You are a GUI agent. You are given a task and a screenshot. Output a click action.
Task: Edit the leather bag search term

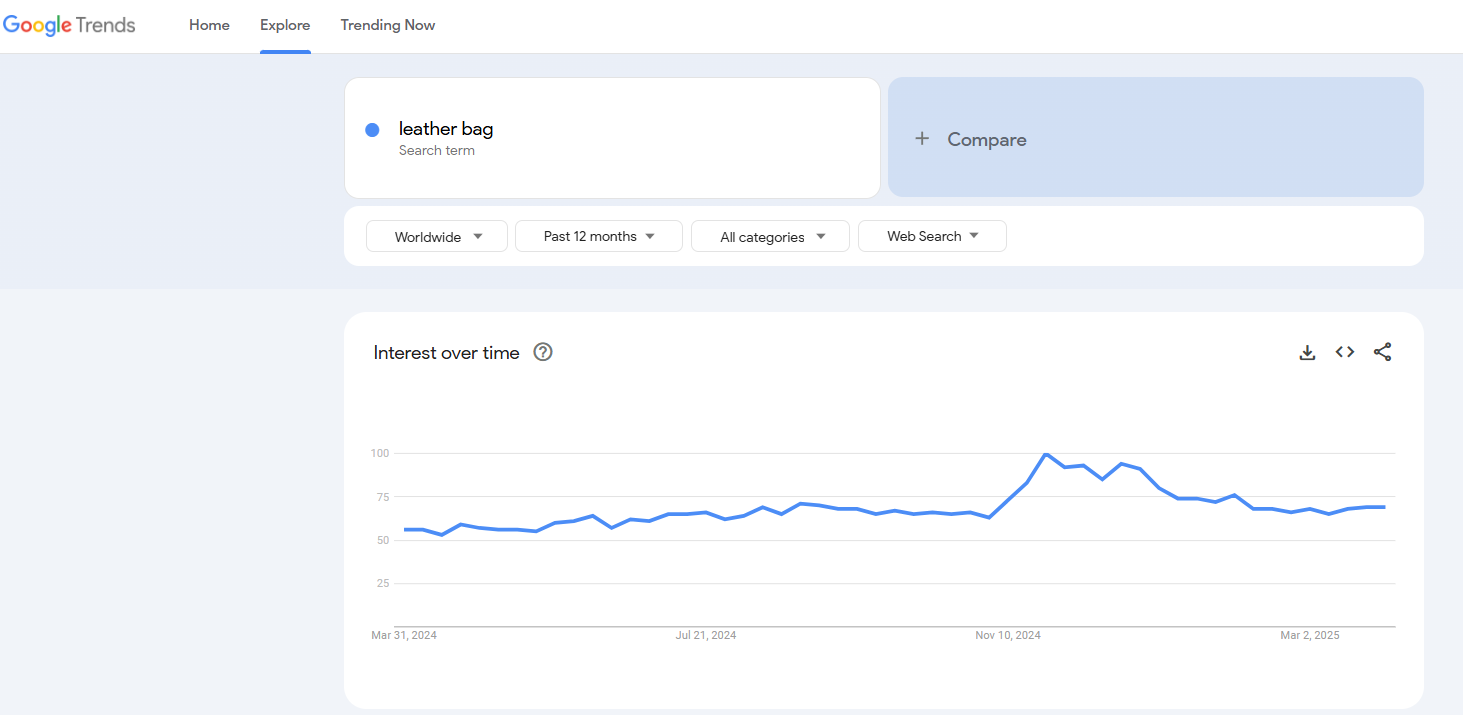446,129
